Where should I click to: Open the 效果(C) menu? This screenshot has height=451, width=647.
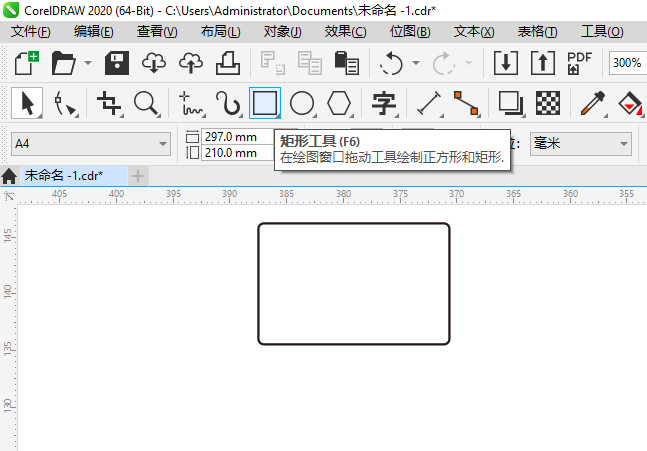pos(345,31)
